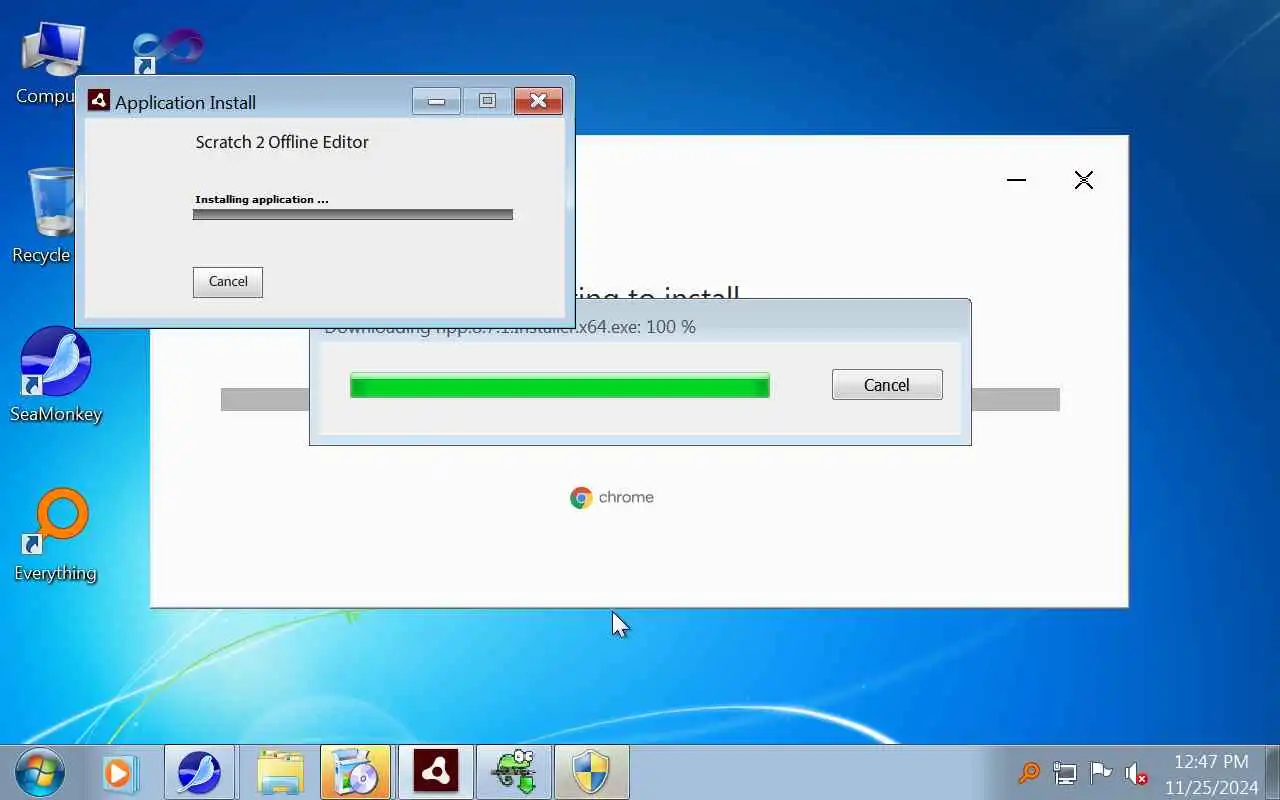
Task: Switch to SeaMonkey in the taskbar
Action: coord(199,772)
